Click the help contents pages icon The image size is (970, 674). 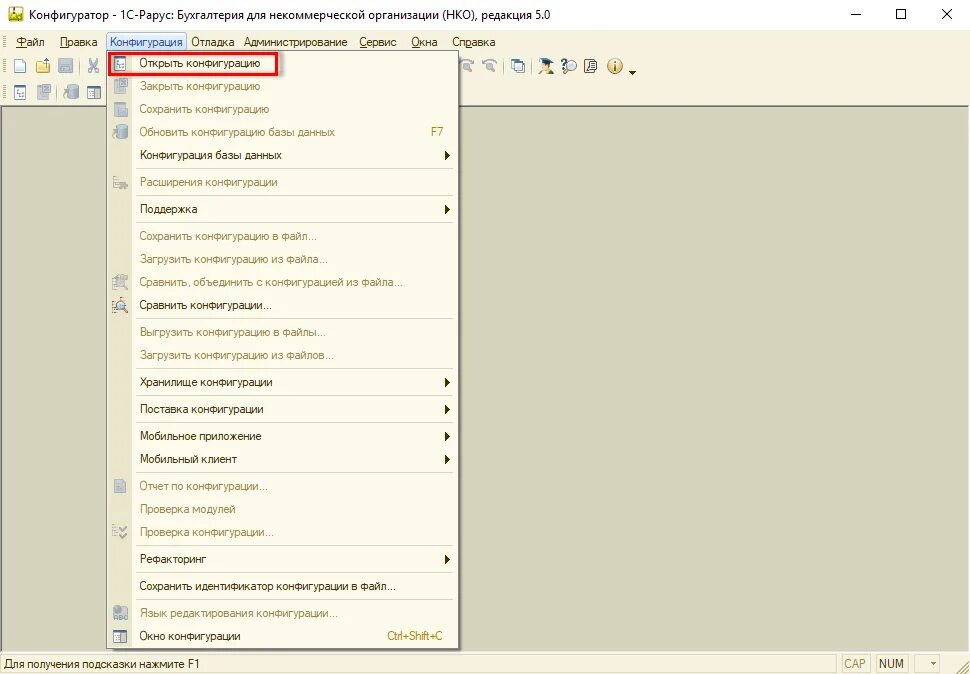coord(591,66)
